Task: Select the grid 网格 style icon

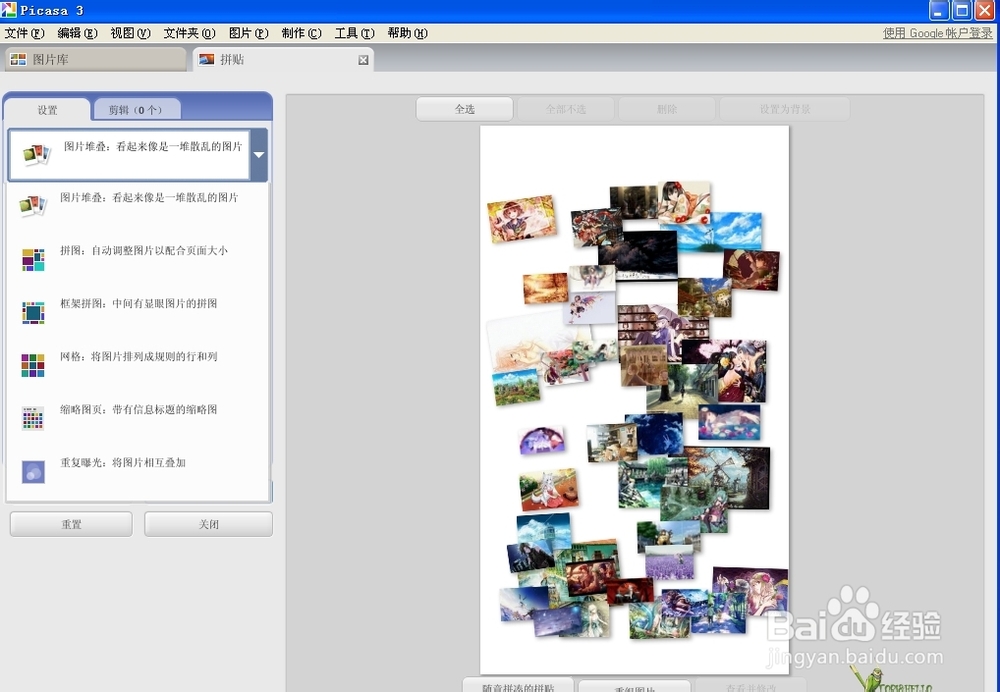Action: click(x=33, y=365)
